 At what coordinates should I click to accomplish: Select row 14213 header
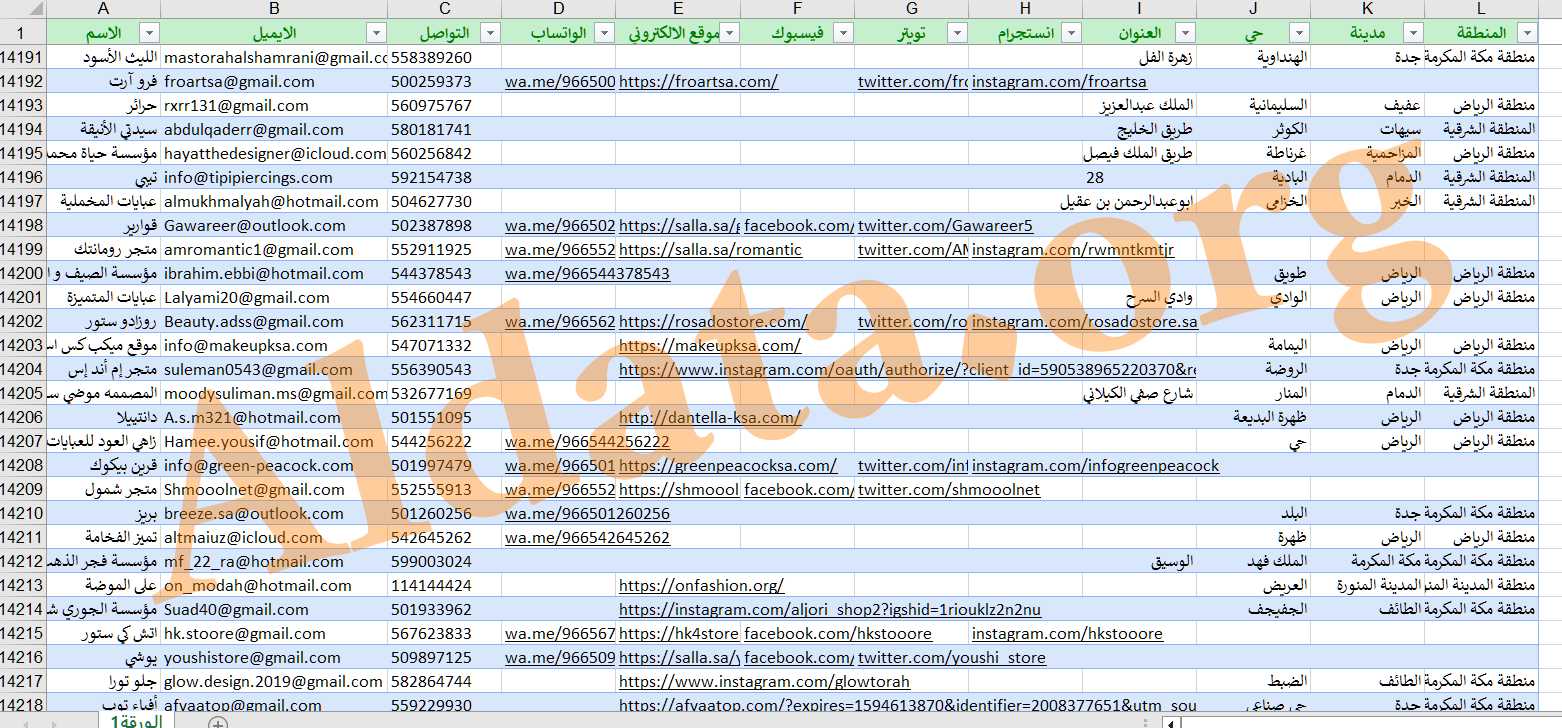coord(22,585)
